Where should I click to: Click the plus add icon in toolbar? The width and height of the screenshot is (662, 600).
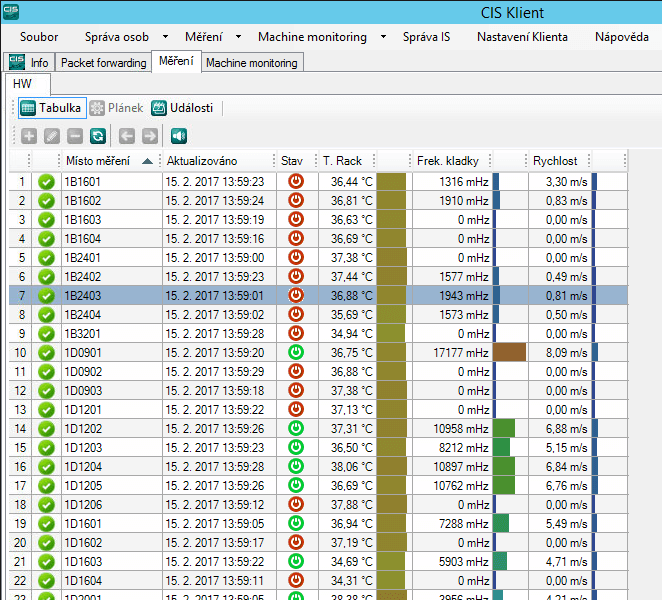coord(29,136)
